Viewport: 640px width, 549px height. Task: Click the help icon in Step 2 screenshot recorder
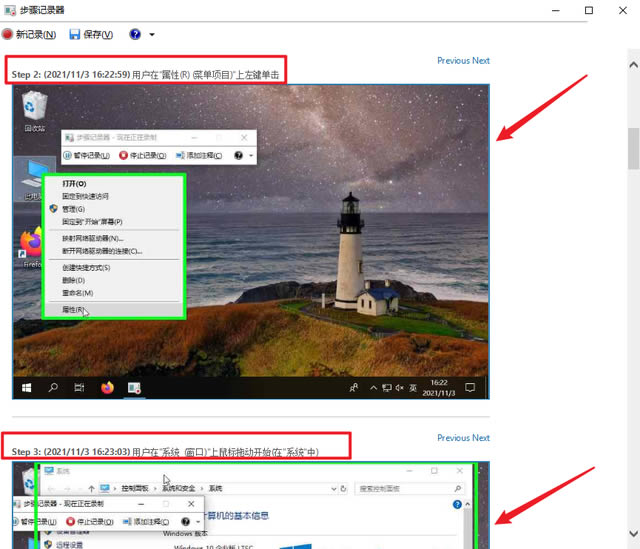239,156
